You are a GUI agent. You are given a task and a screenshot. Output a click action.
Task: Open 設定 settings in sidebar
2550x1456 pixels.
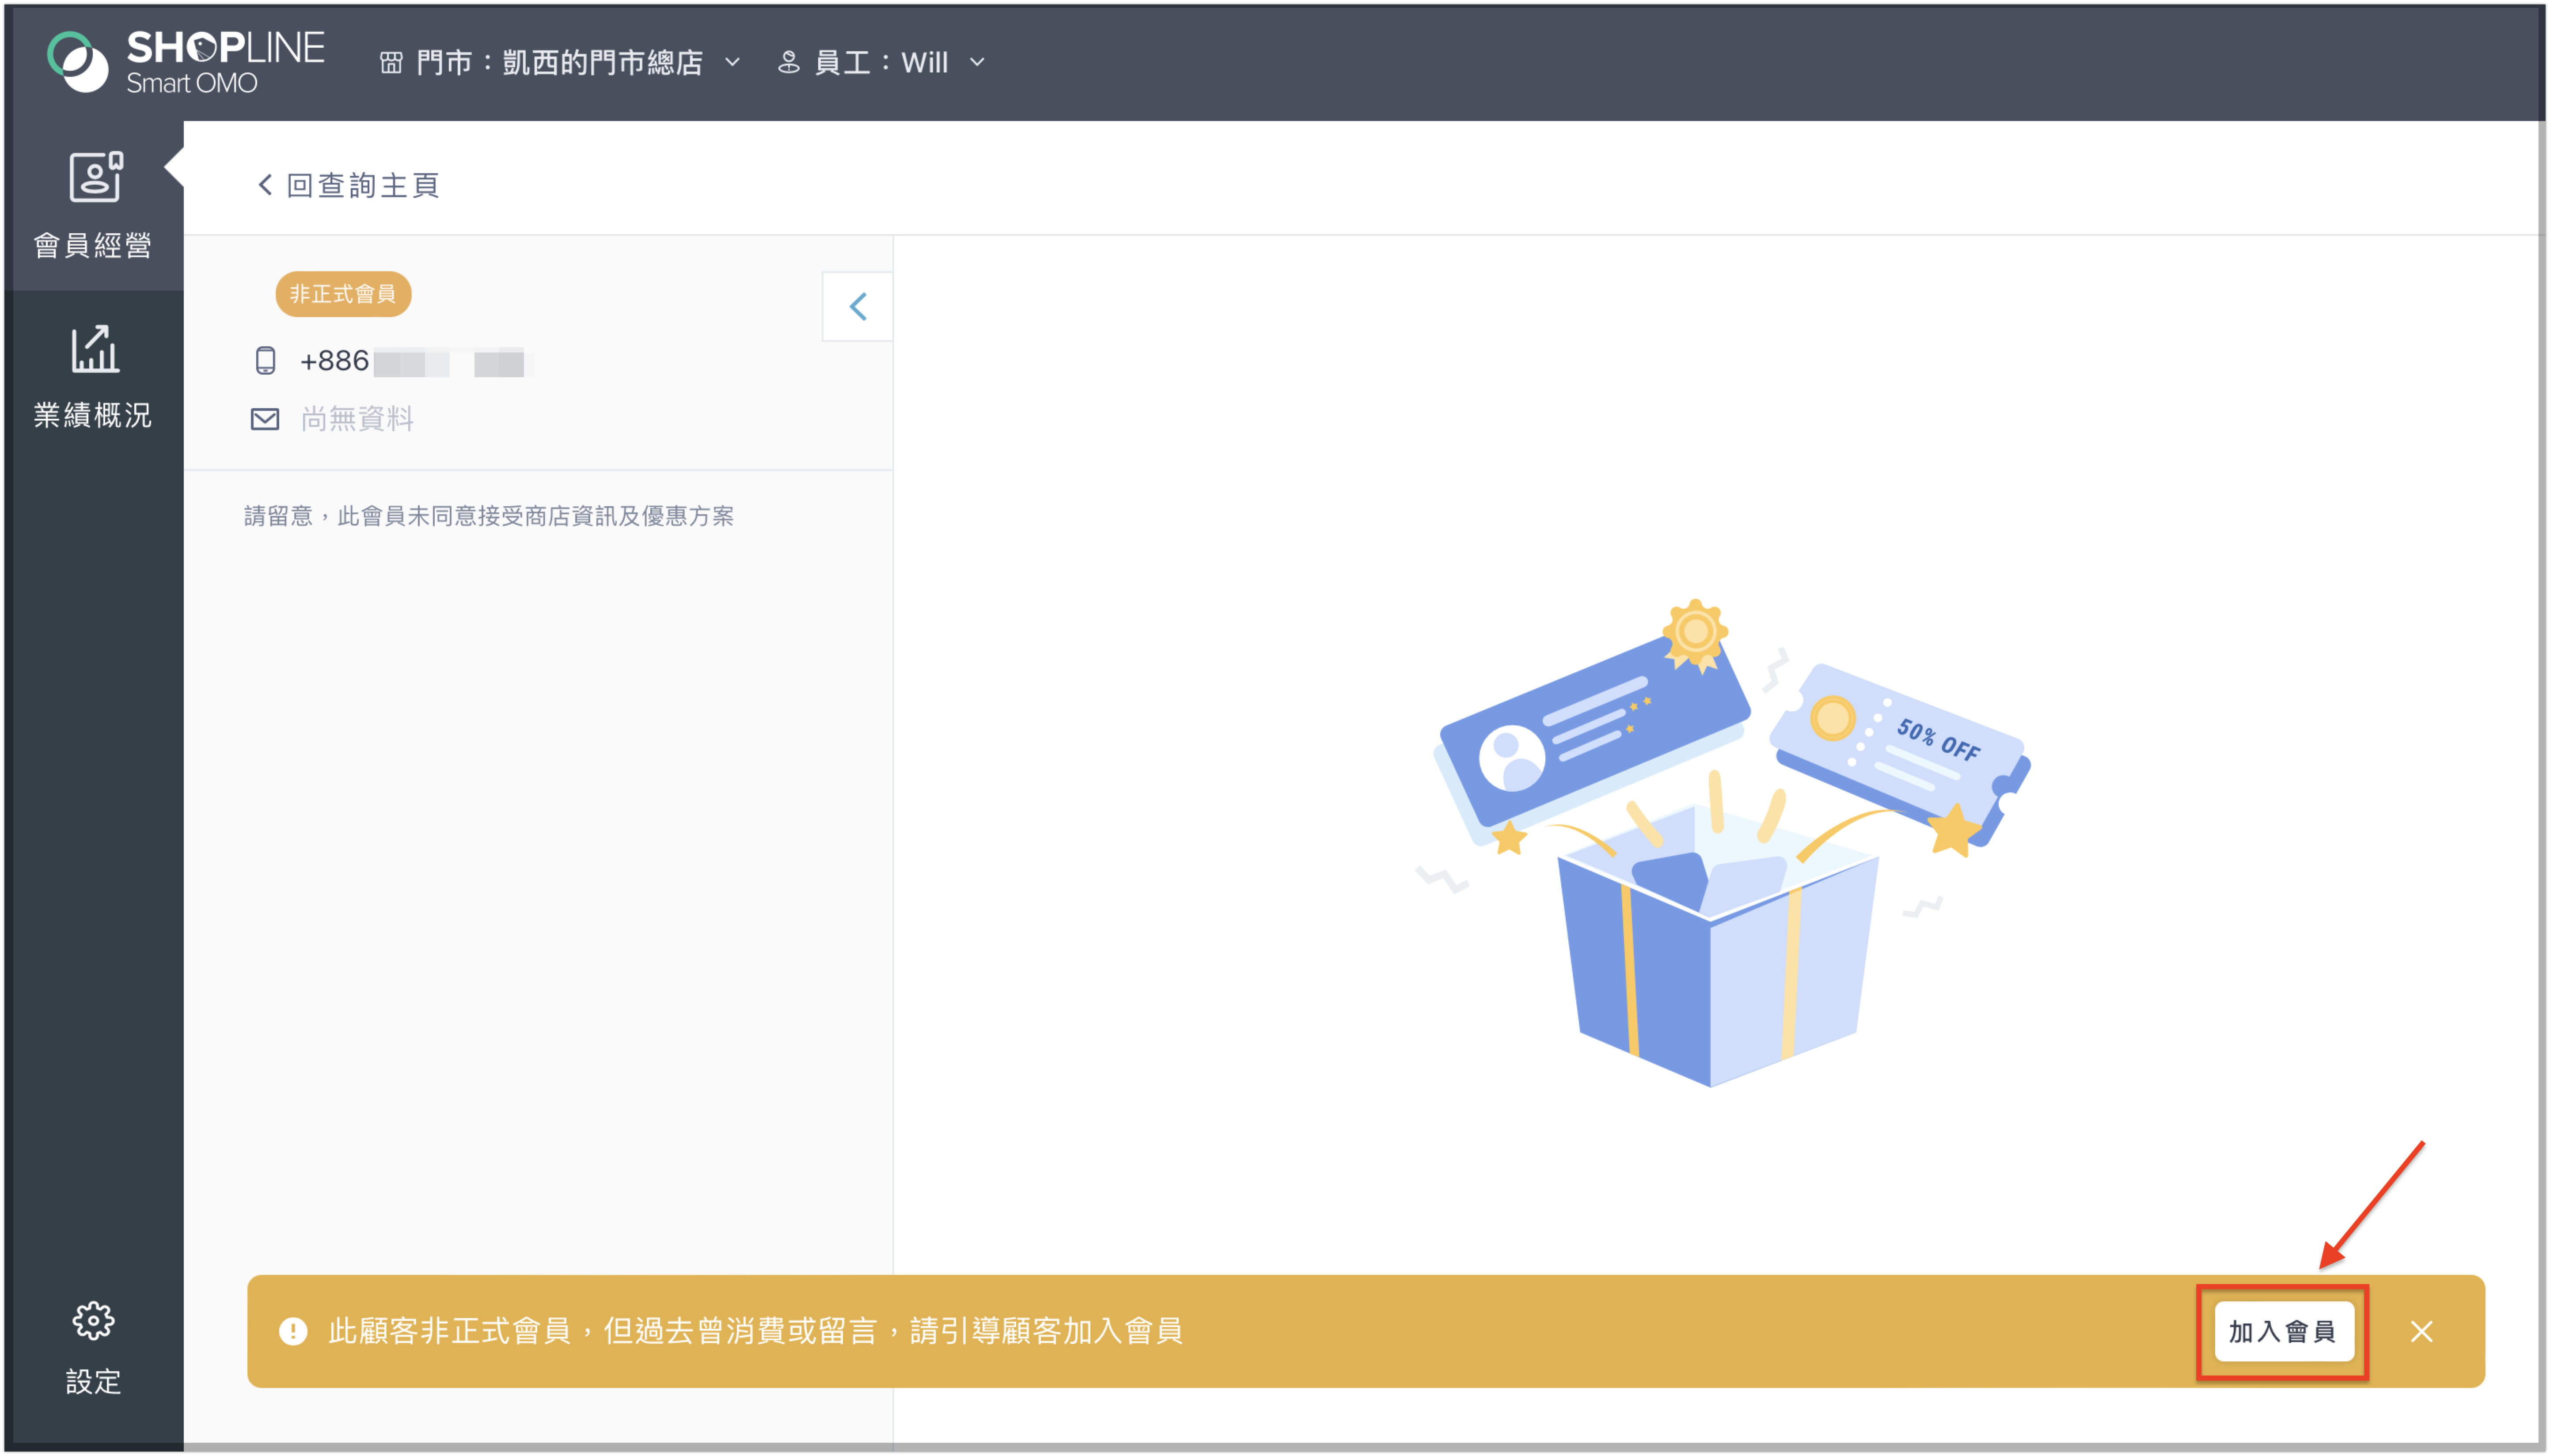93,1348
